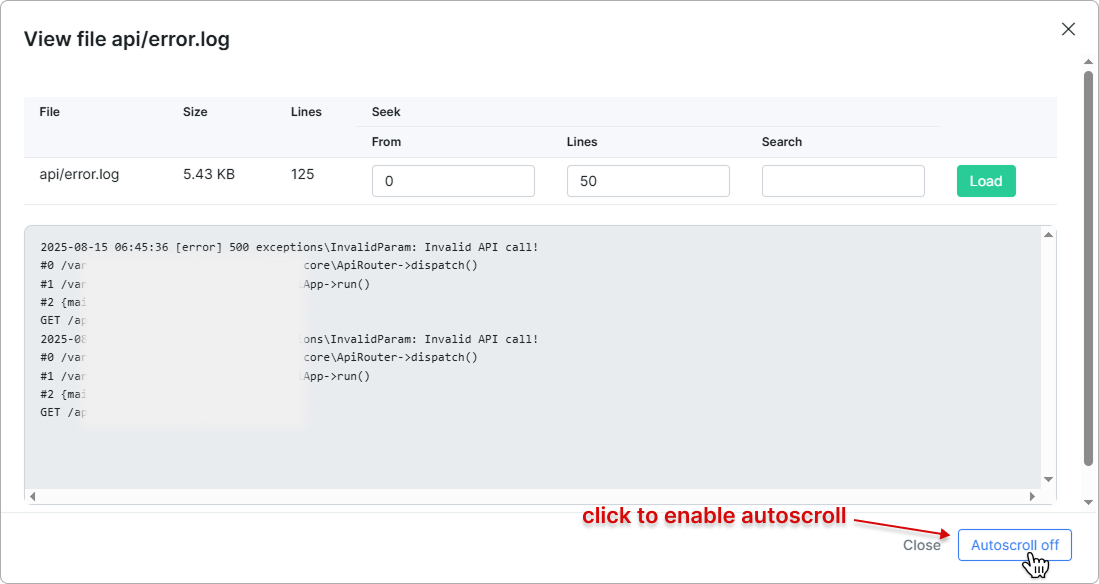Click the dialog's vertical scrollbar thumb
This screenshot has width=1099, height=584.
(1089, 265)
